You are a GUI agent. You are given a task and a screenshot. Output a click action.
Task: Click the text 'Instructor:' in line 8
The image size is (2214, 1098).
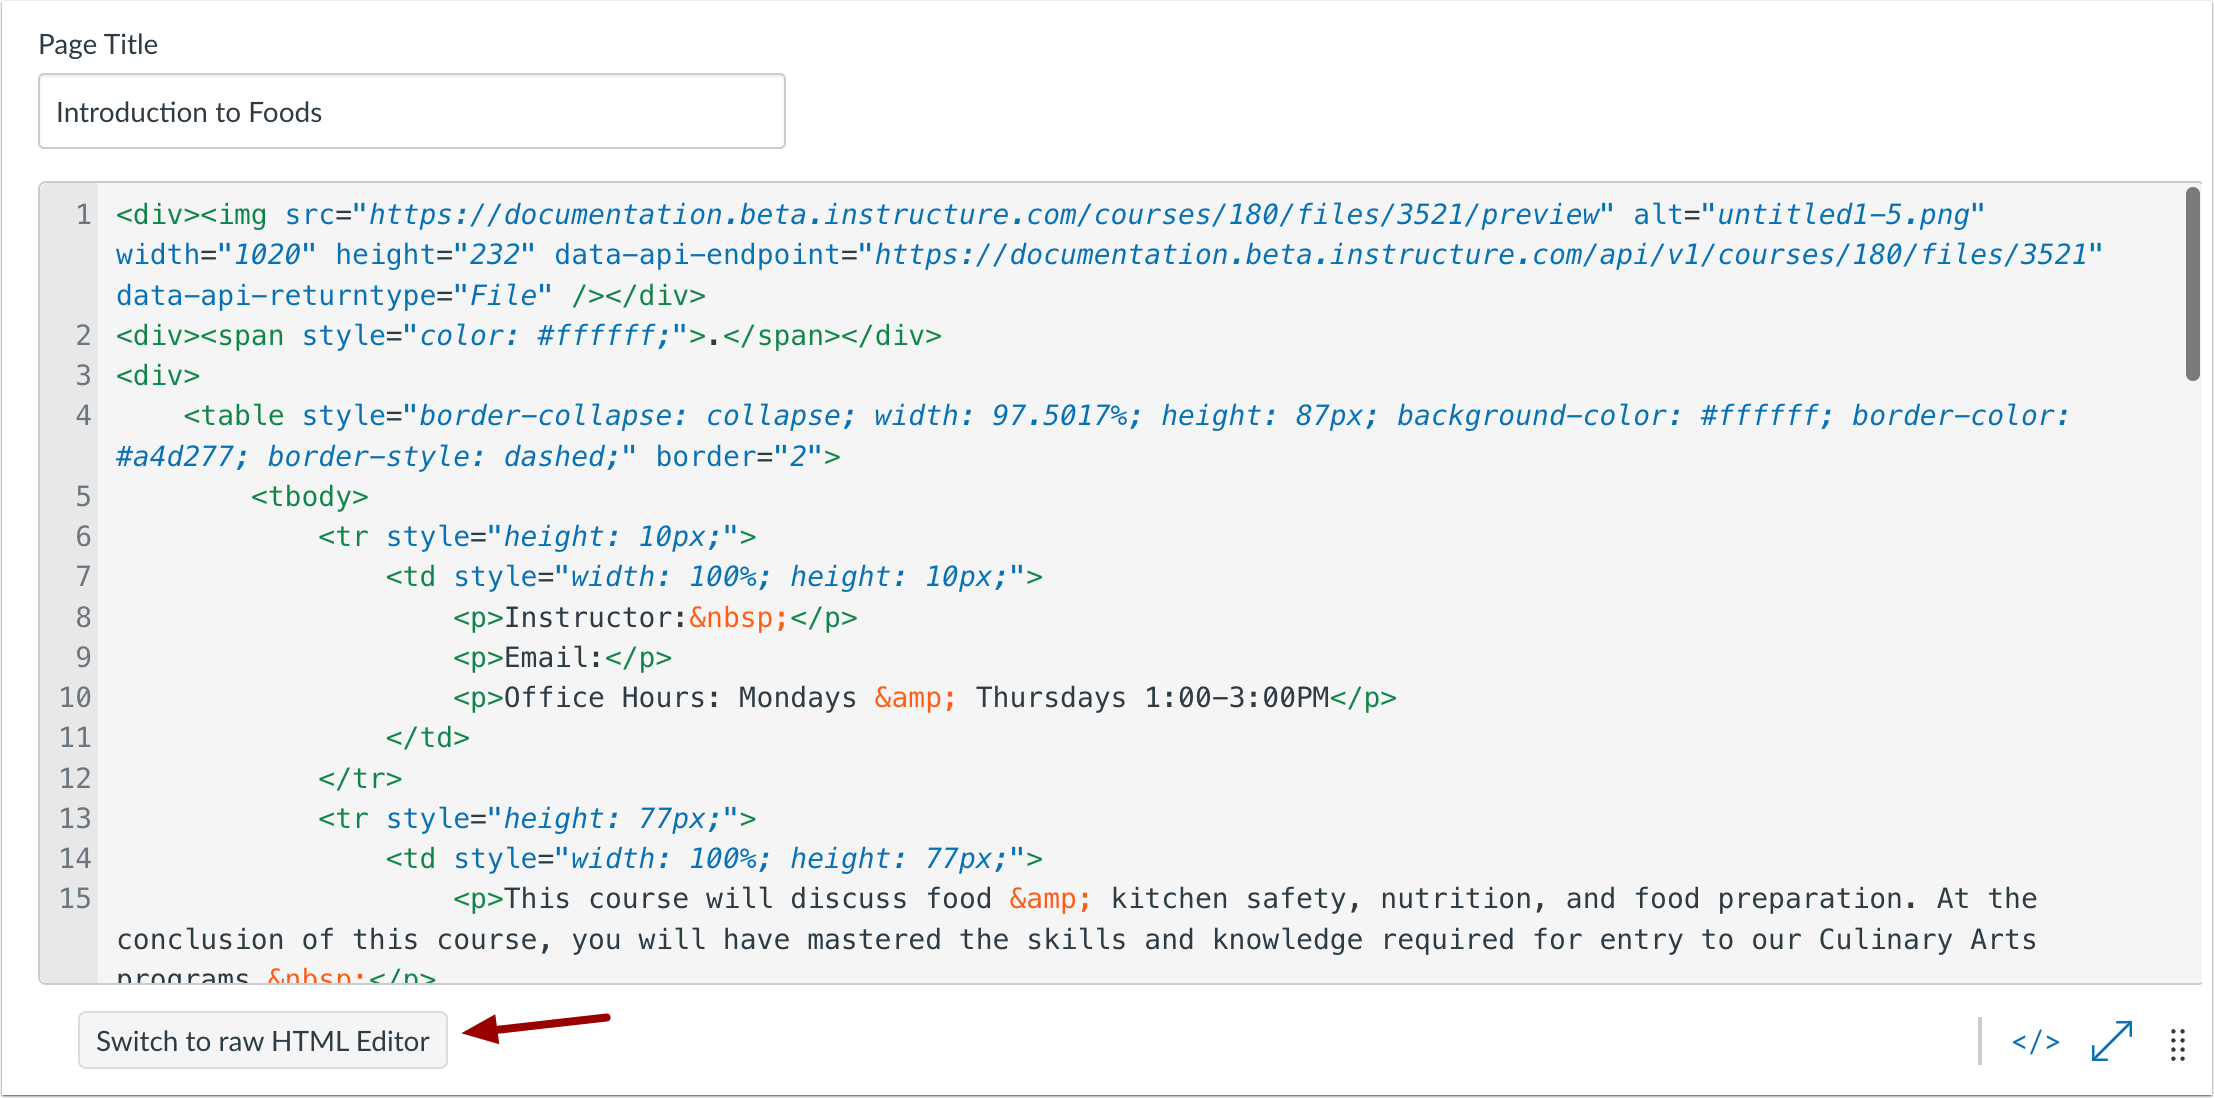(596, 617)
